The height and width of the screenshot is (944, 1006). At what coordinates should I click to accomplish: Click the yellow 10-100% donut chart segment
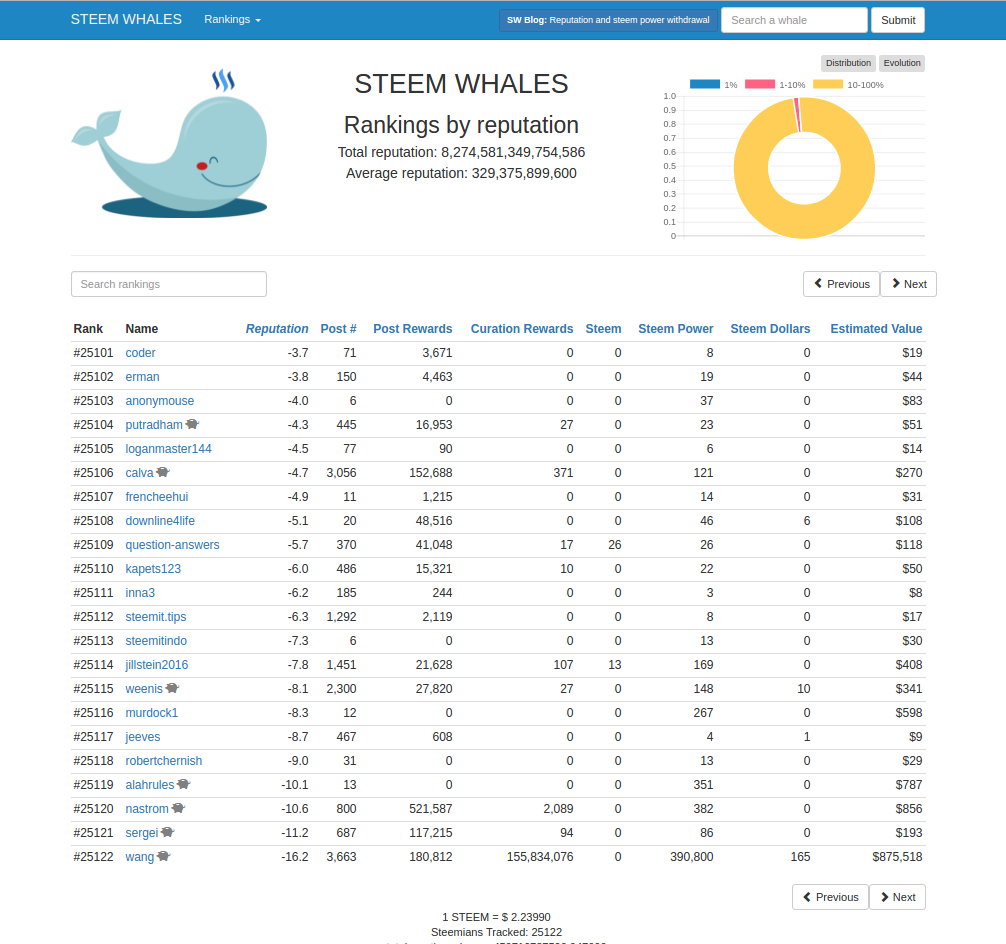tap(805, 220)
